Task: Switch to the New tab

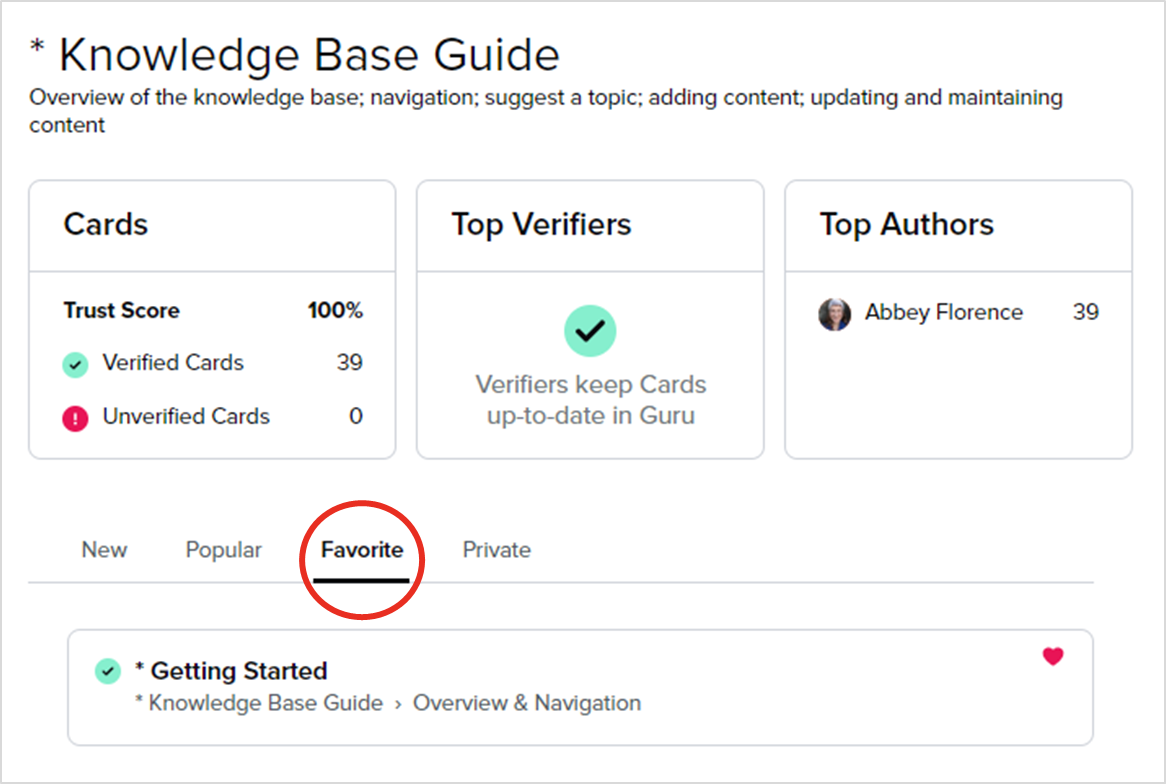Action: tap(104, 550)
